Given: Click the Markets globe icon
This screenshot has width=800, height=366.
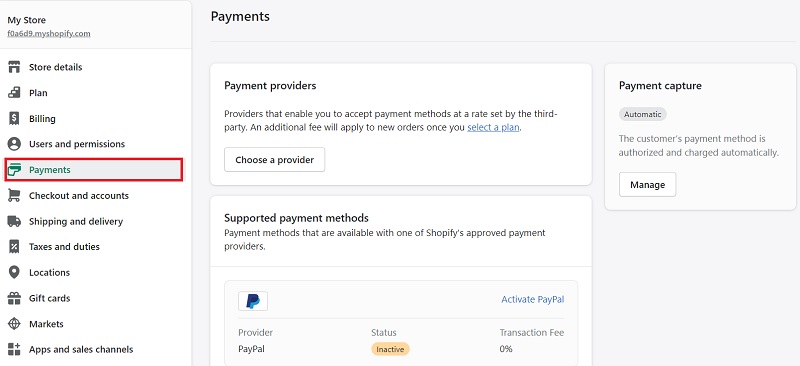Looking at the screenshot, I should [14, 324].
